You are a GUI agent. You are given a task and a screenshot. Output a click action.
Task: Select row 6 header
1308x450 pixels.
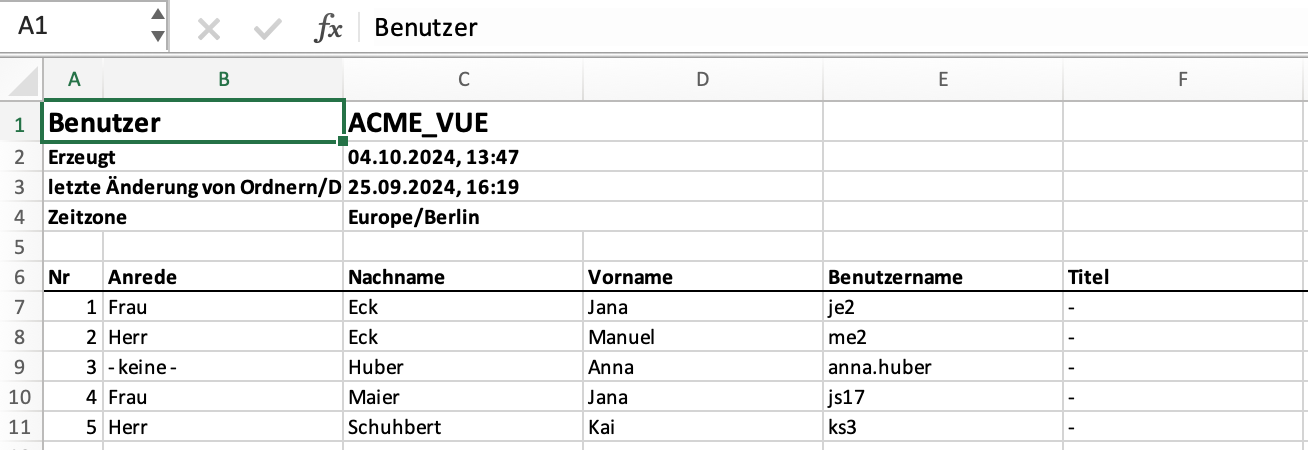click(x=22, y=277)
